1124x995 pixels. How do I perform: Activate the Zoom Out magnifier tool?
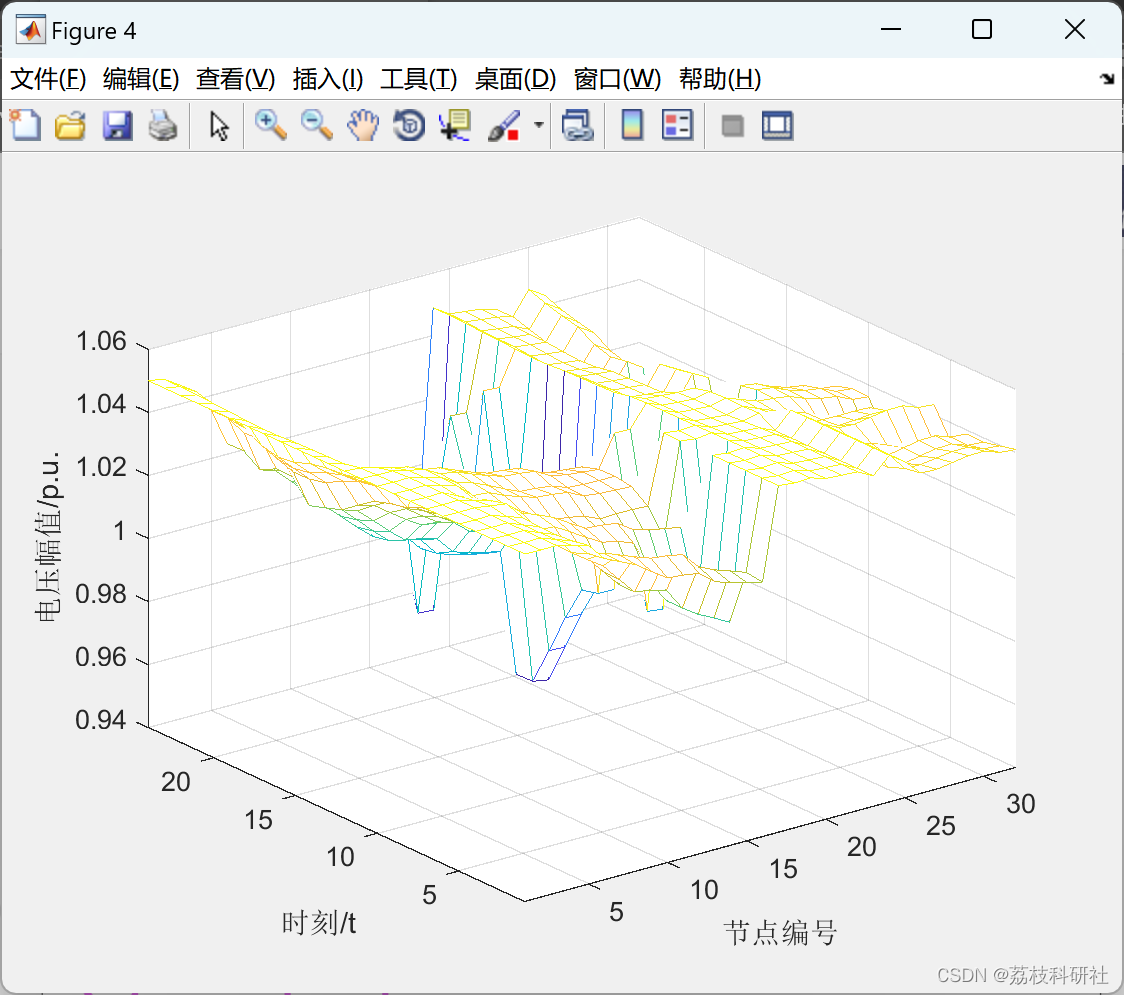pos(316,125)
